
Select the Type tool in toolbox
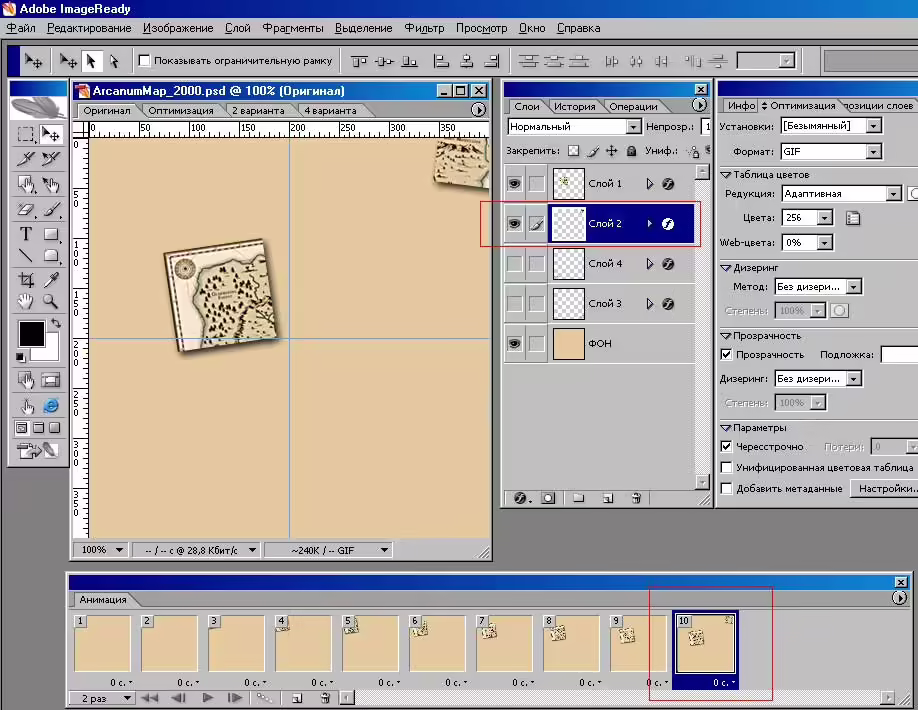(26, 234)
